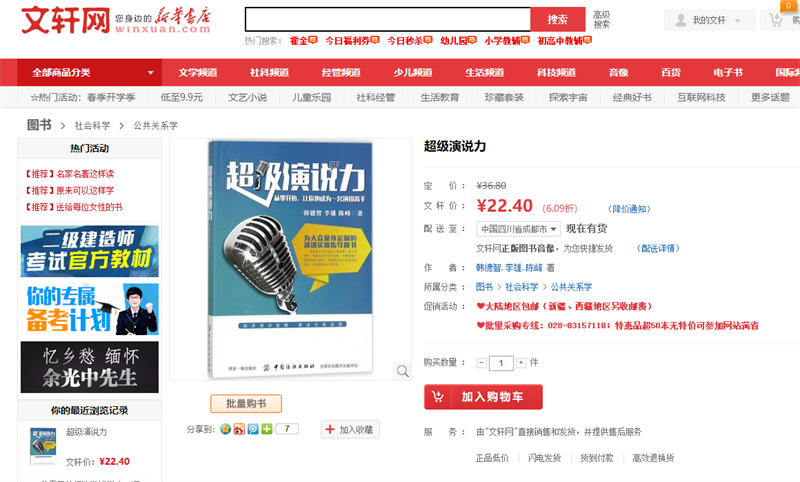
Task: Increase purchase quantity with plus button
Action: 520,363
